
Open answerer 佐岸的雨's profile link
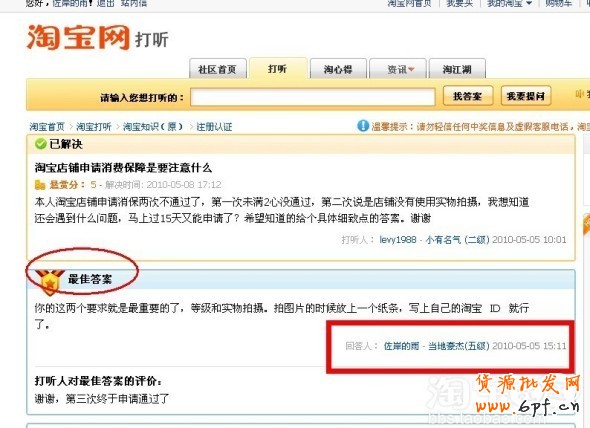tap(401, 346)
